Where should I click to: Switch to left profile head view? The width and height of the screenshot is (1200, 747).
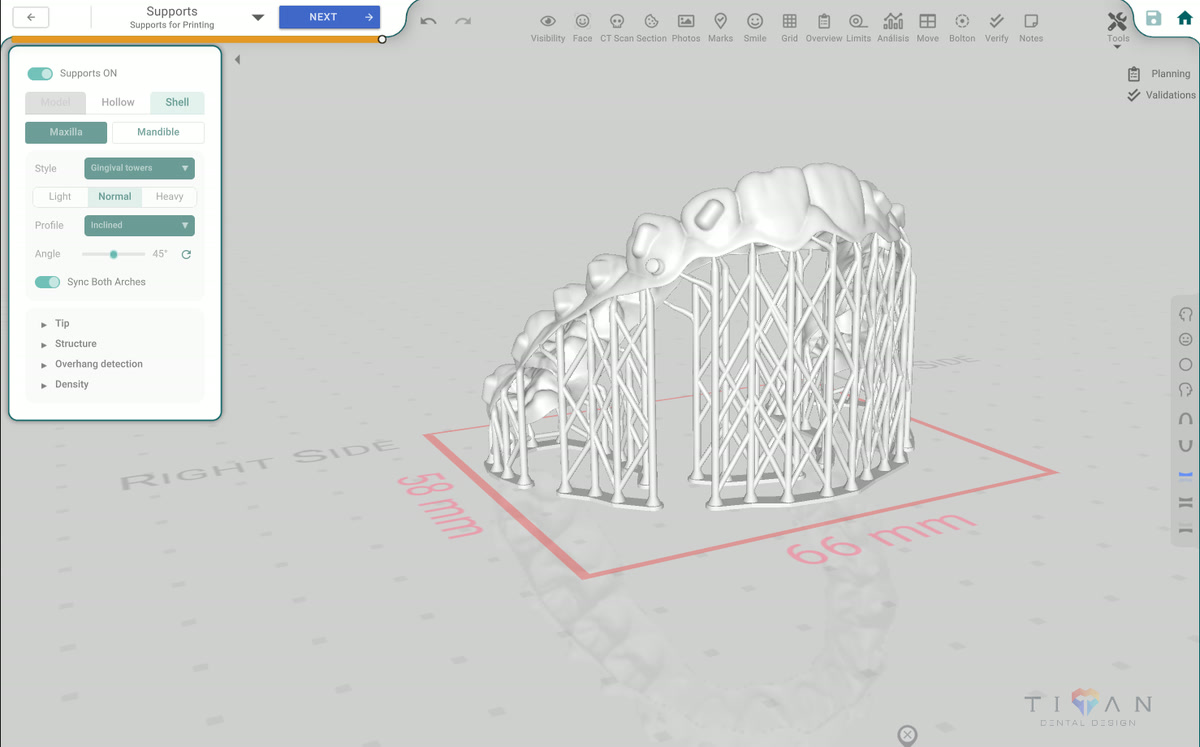[1186, 314]
